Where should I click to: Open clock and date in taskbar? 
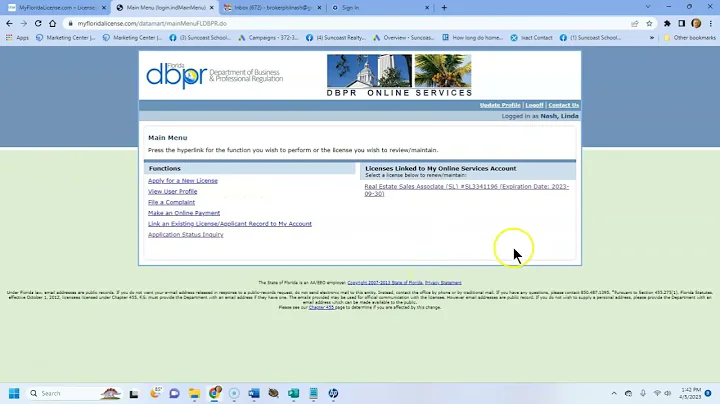690,393
